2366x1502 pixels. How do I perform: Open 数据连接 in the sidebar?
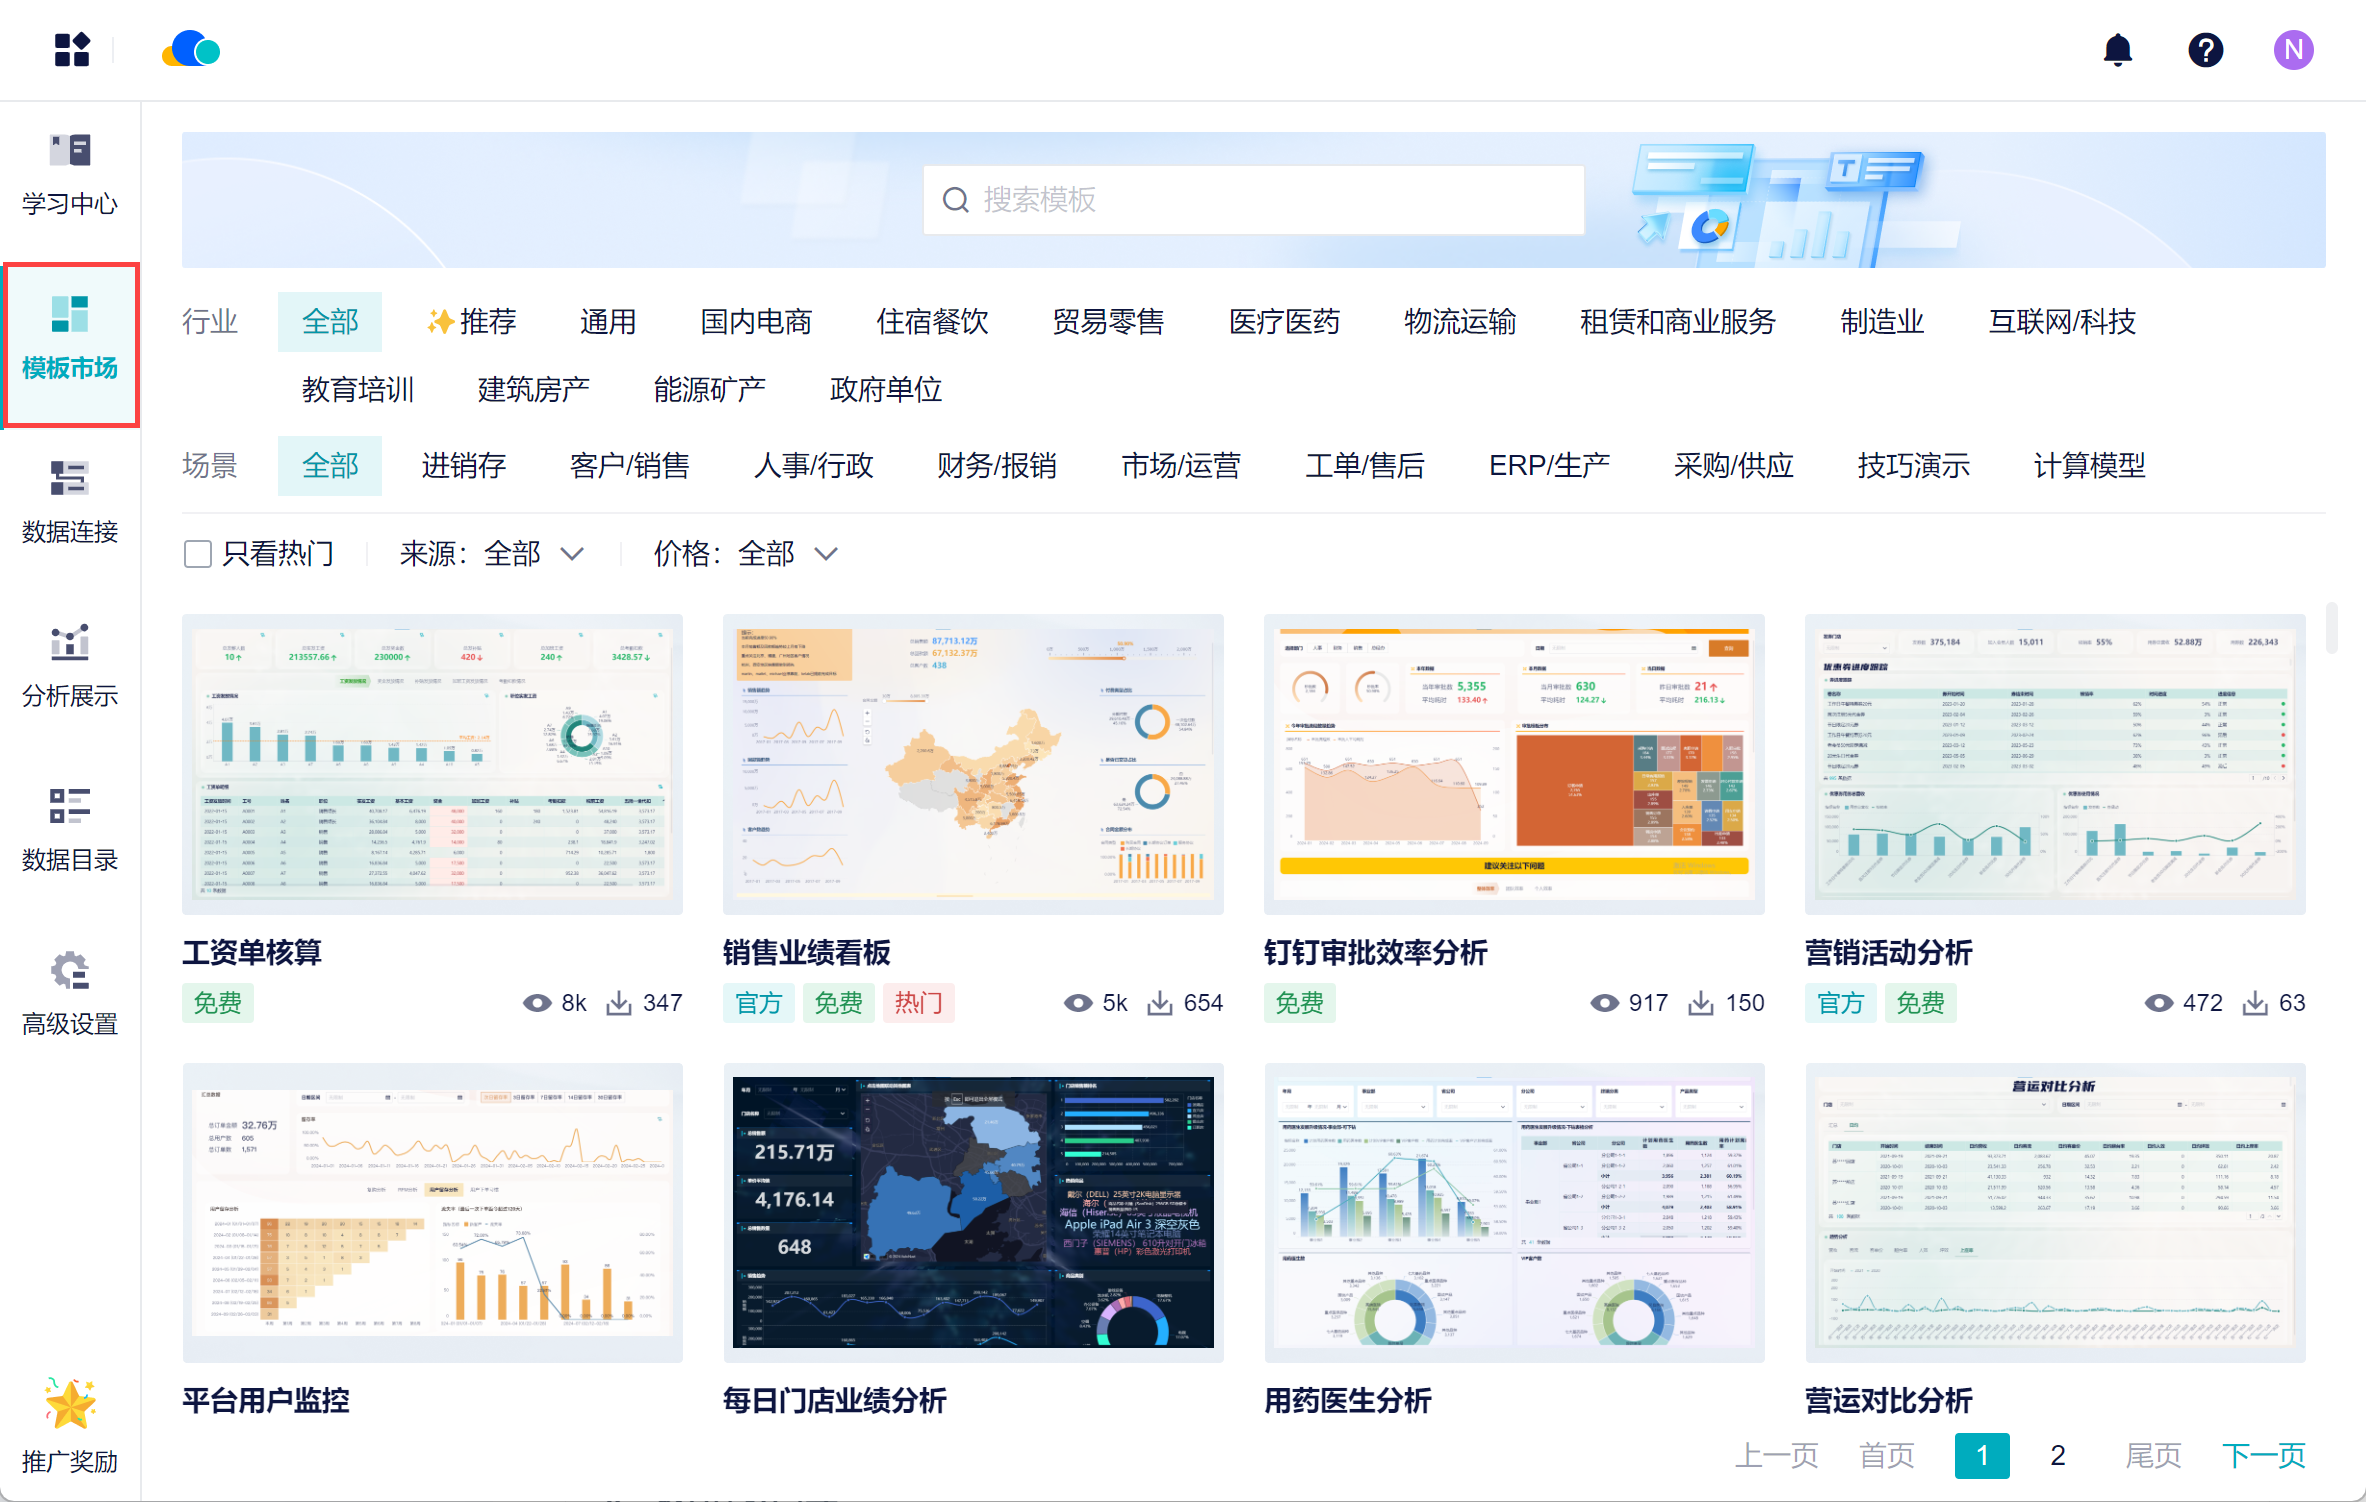pos(70,503)
